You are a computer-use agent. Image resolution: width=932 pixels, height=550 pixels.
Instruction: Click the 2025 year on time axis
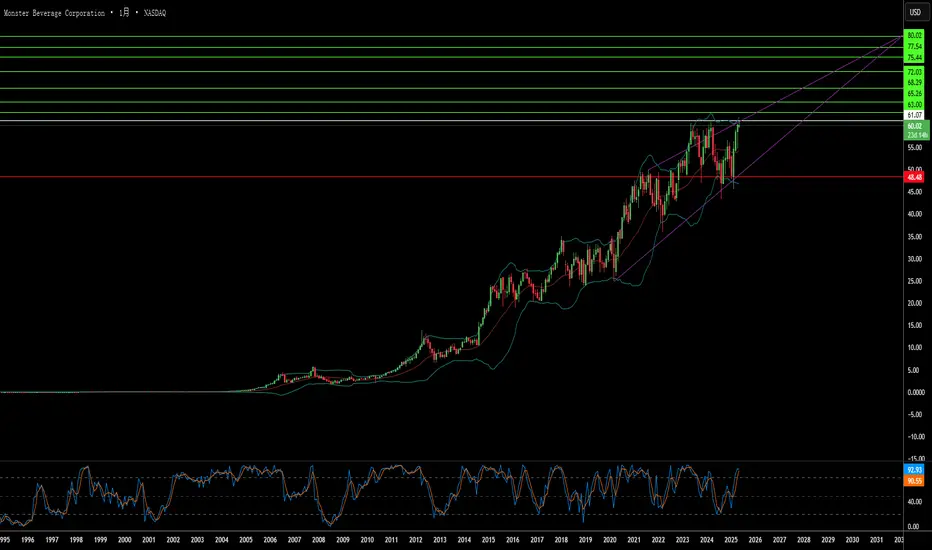point(731,540)
